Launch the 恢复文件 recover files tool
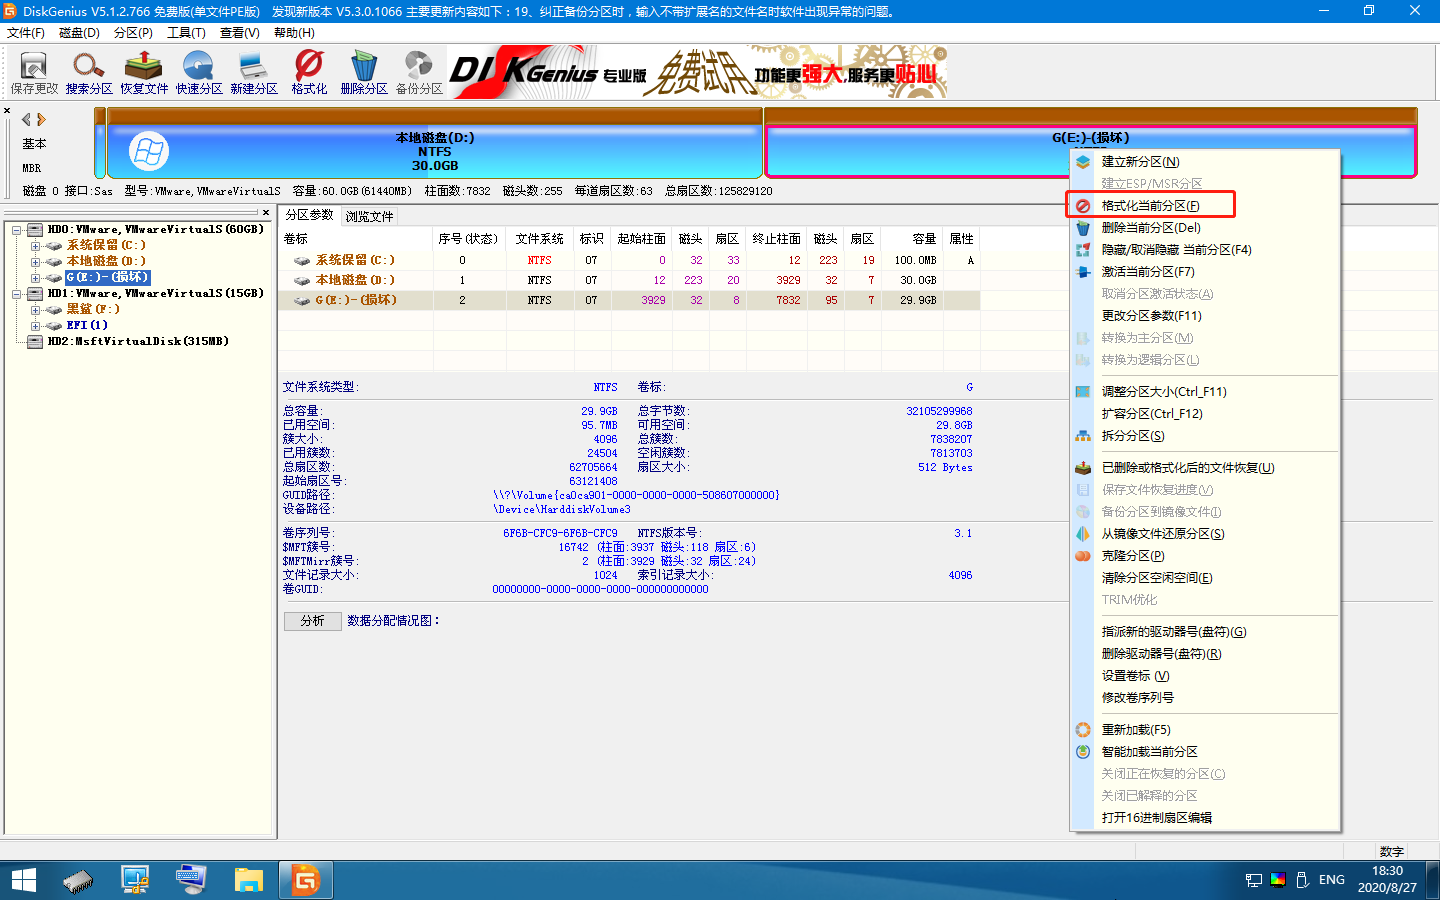 pos(144,74)
